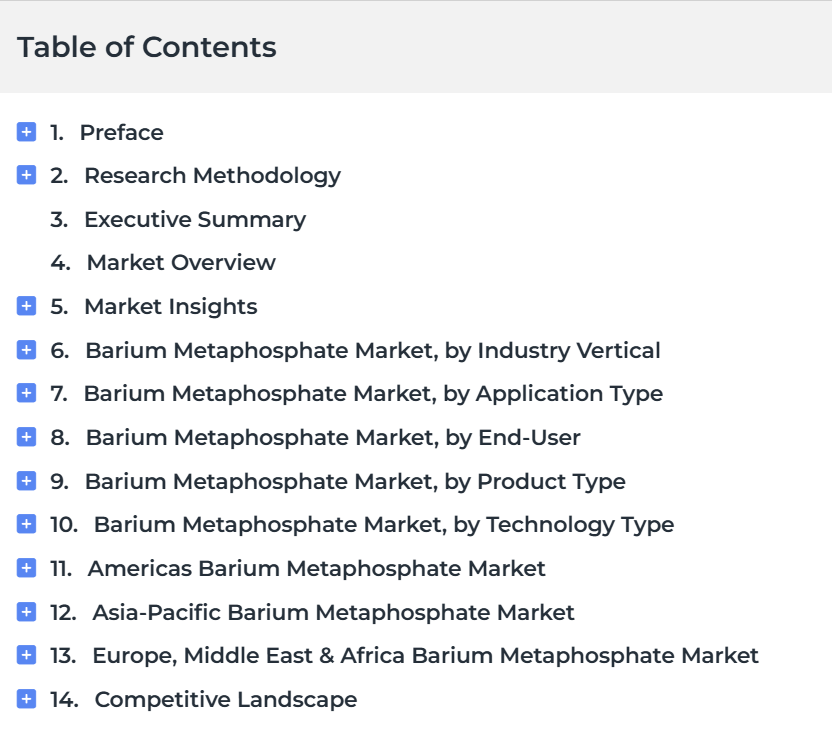Viewport: 832px width, 742px height.
Task: Select Americas Barium Metaphosphate Market title
Action: pyautogui.click(x=316, y=568)
